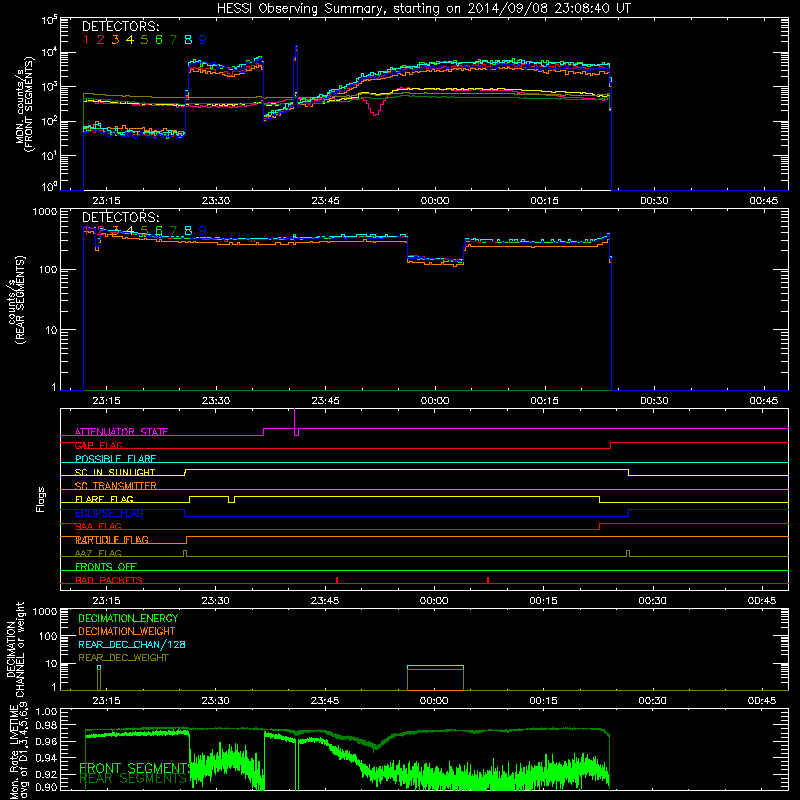Select orange detector 3 label in front segments legend
The image size is (800, 800).
point(115,40)
